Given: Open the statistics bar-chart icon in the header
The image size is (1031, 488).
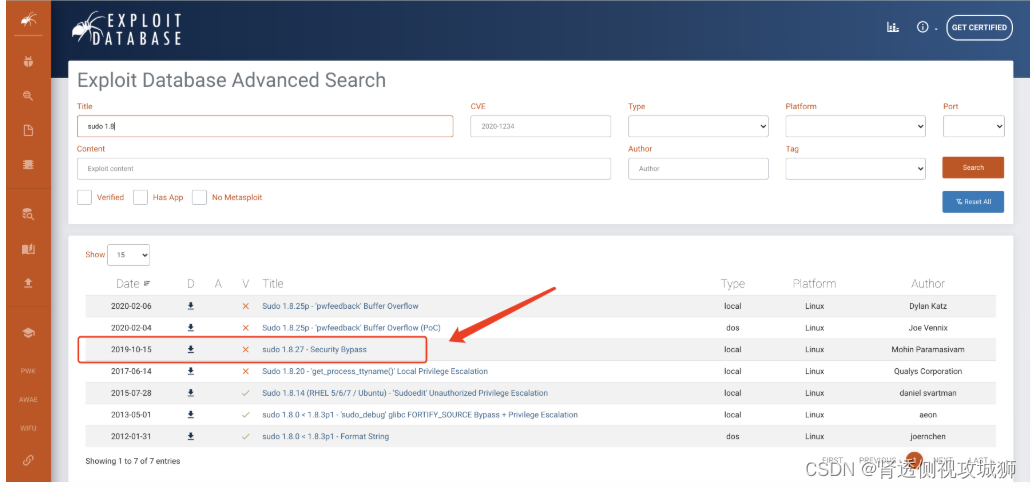Looking at the screenshot, I should coord(892,28).
